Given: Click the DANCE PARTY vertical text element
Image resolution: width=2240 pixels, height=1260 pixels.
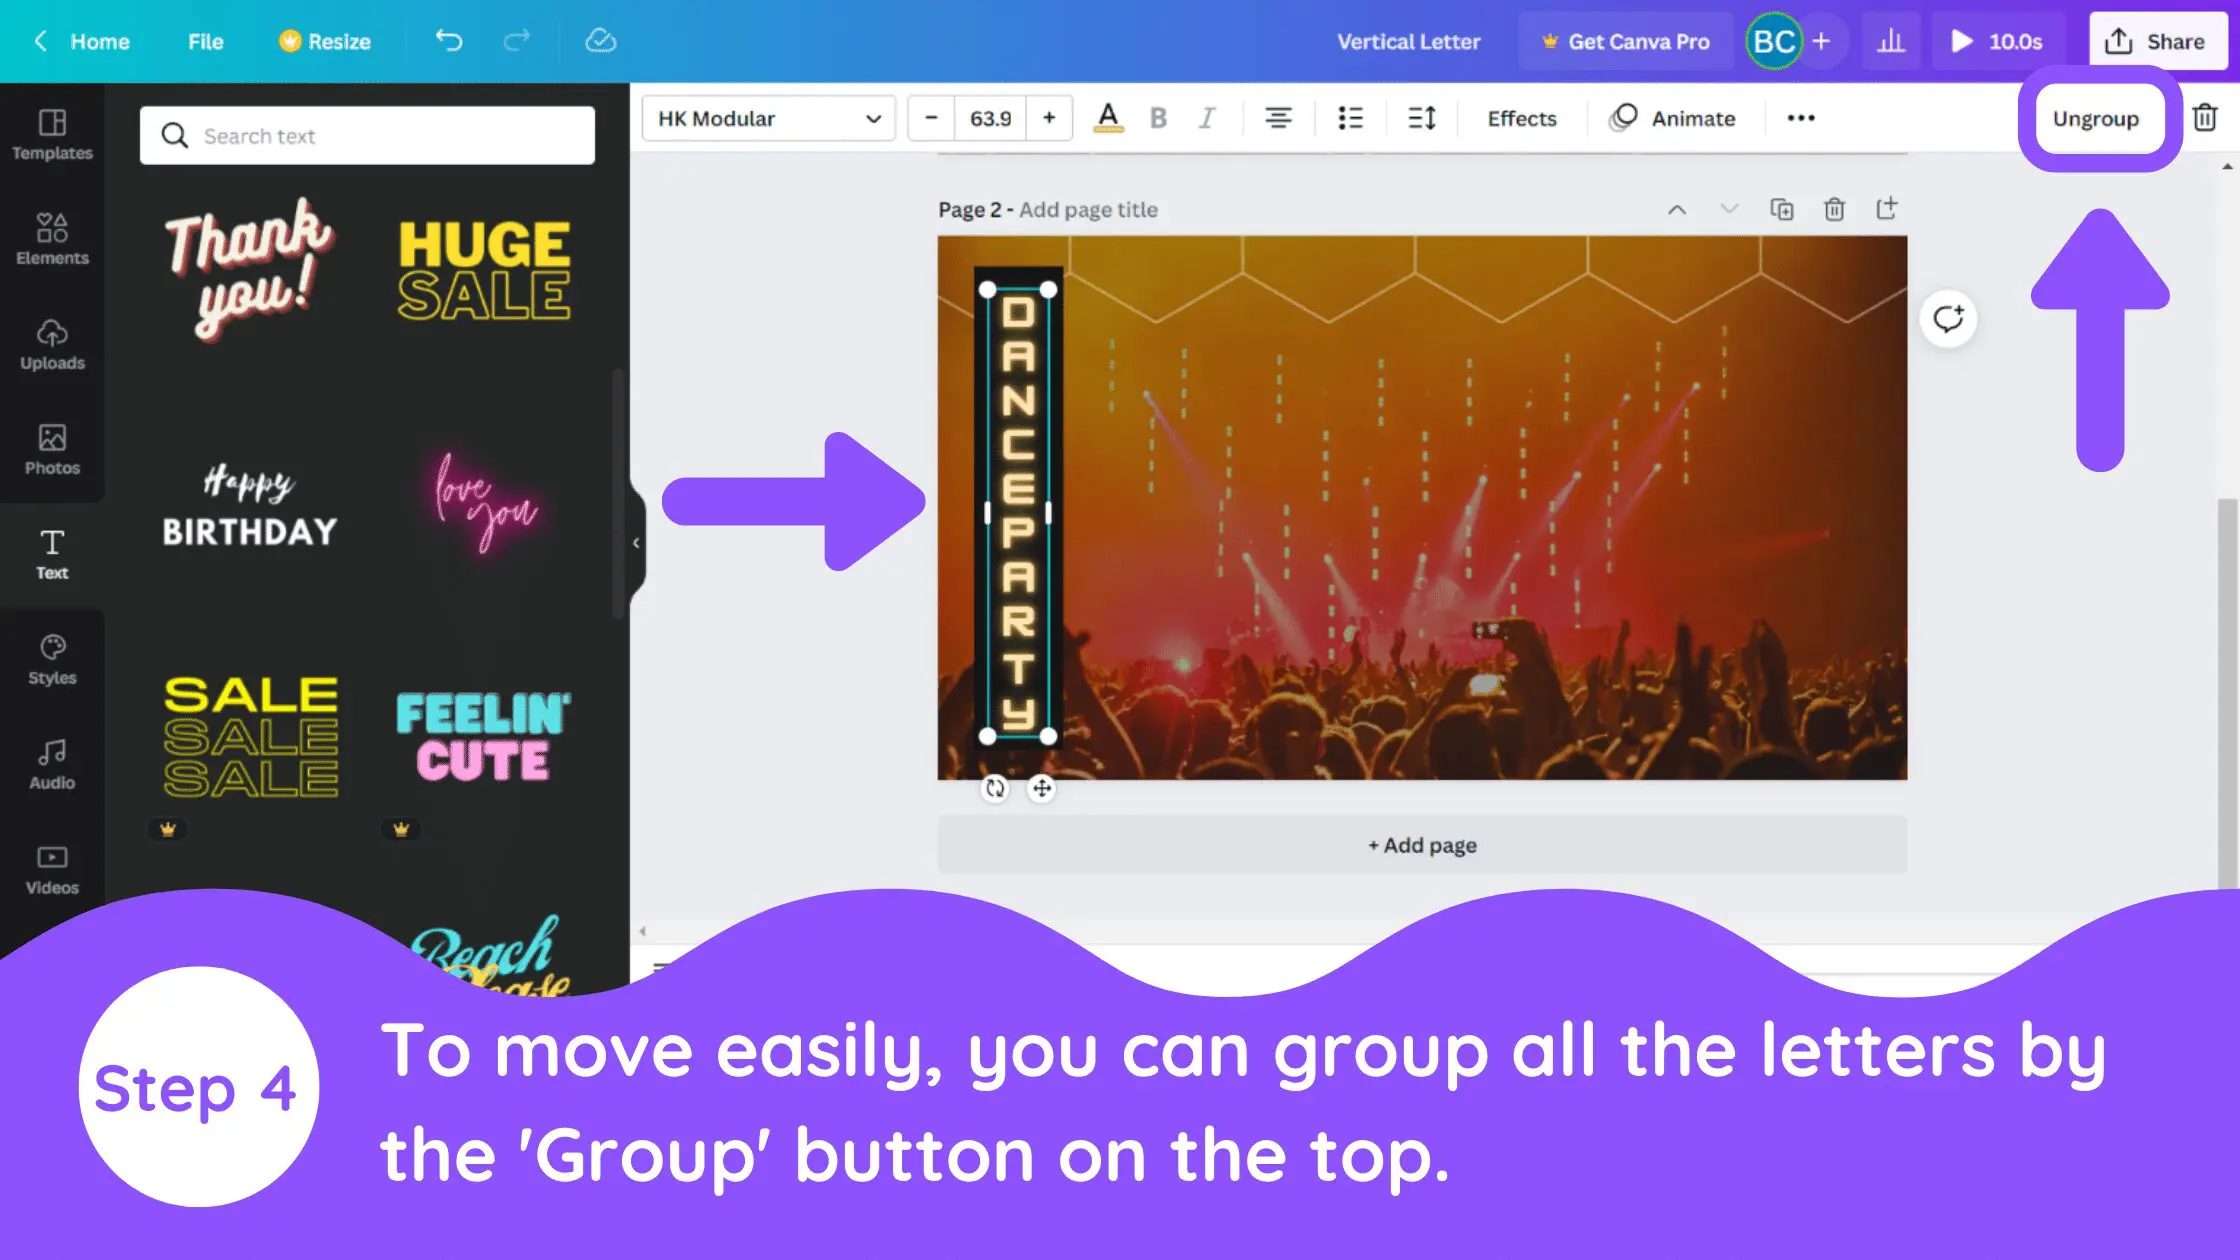Looking at the screenshot, I should (x=1017, y=514).
